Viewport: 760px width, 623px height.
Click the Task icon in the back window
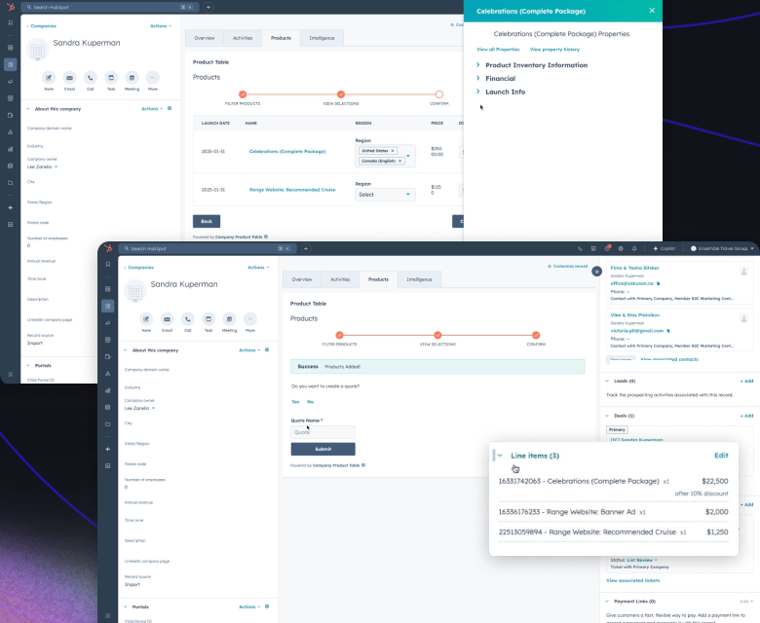(x=111, y=78)
